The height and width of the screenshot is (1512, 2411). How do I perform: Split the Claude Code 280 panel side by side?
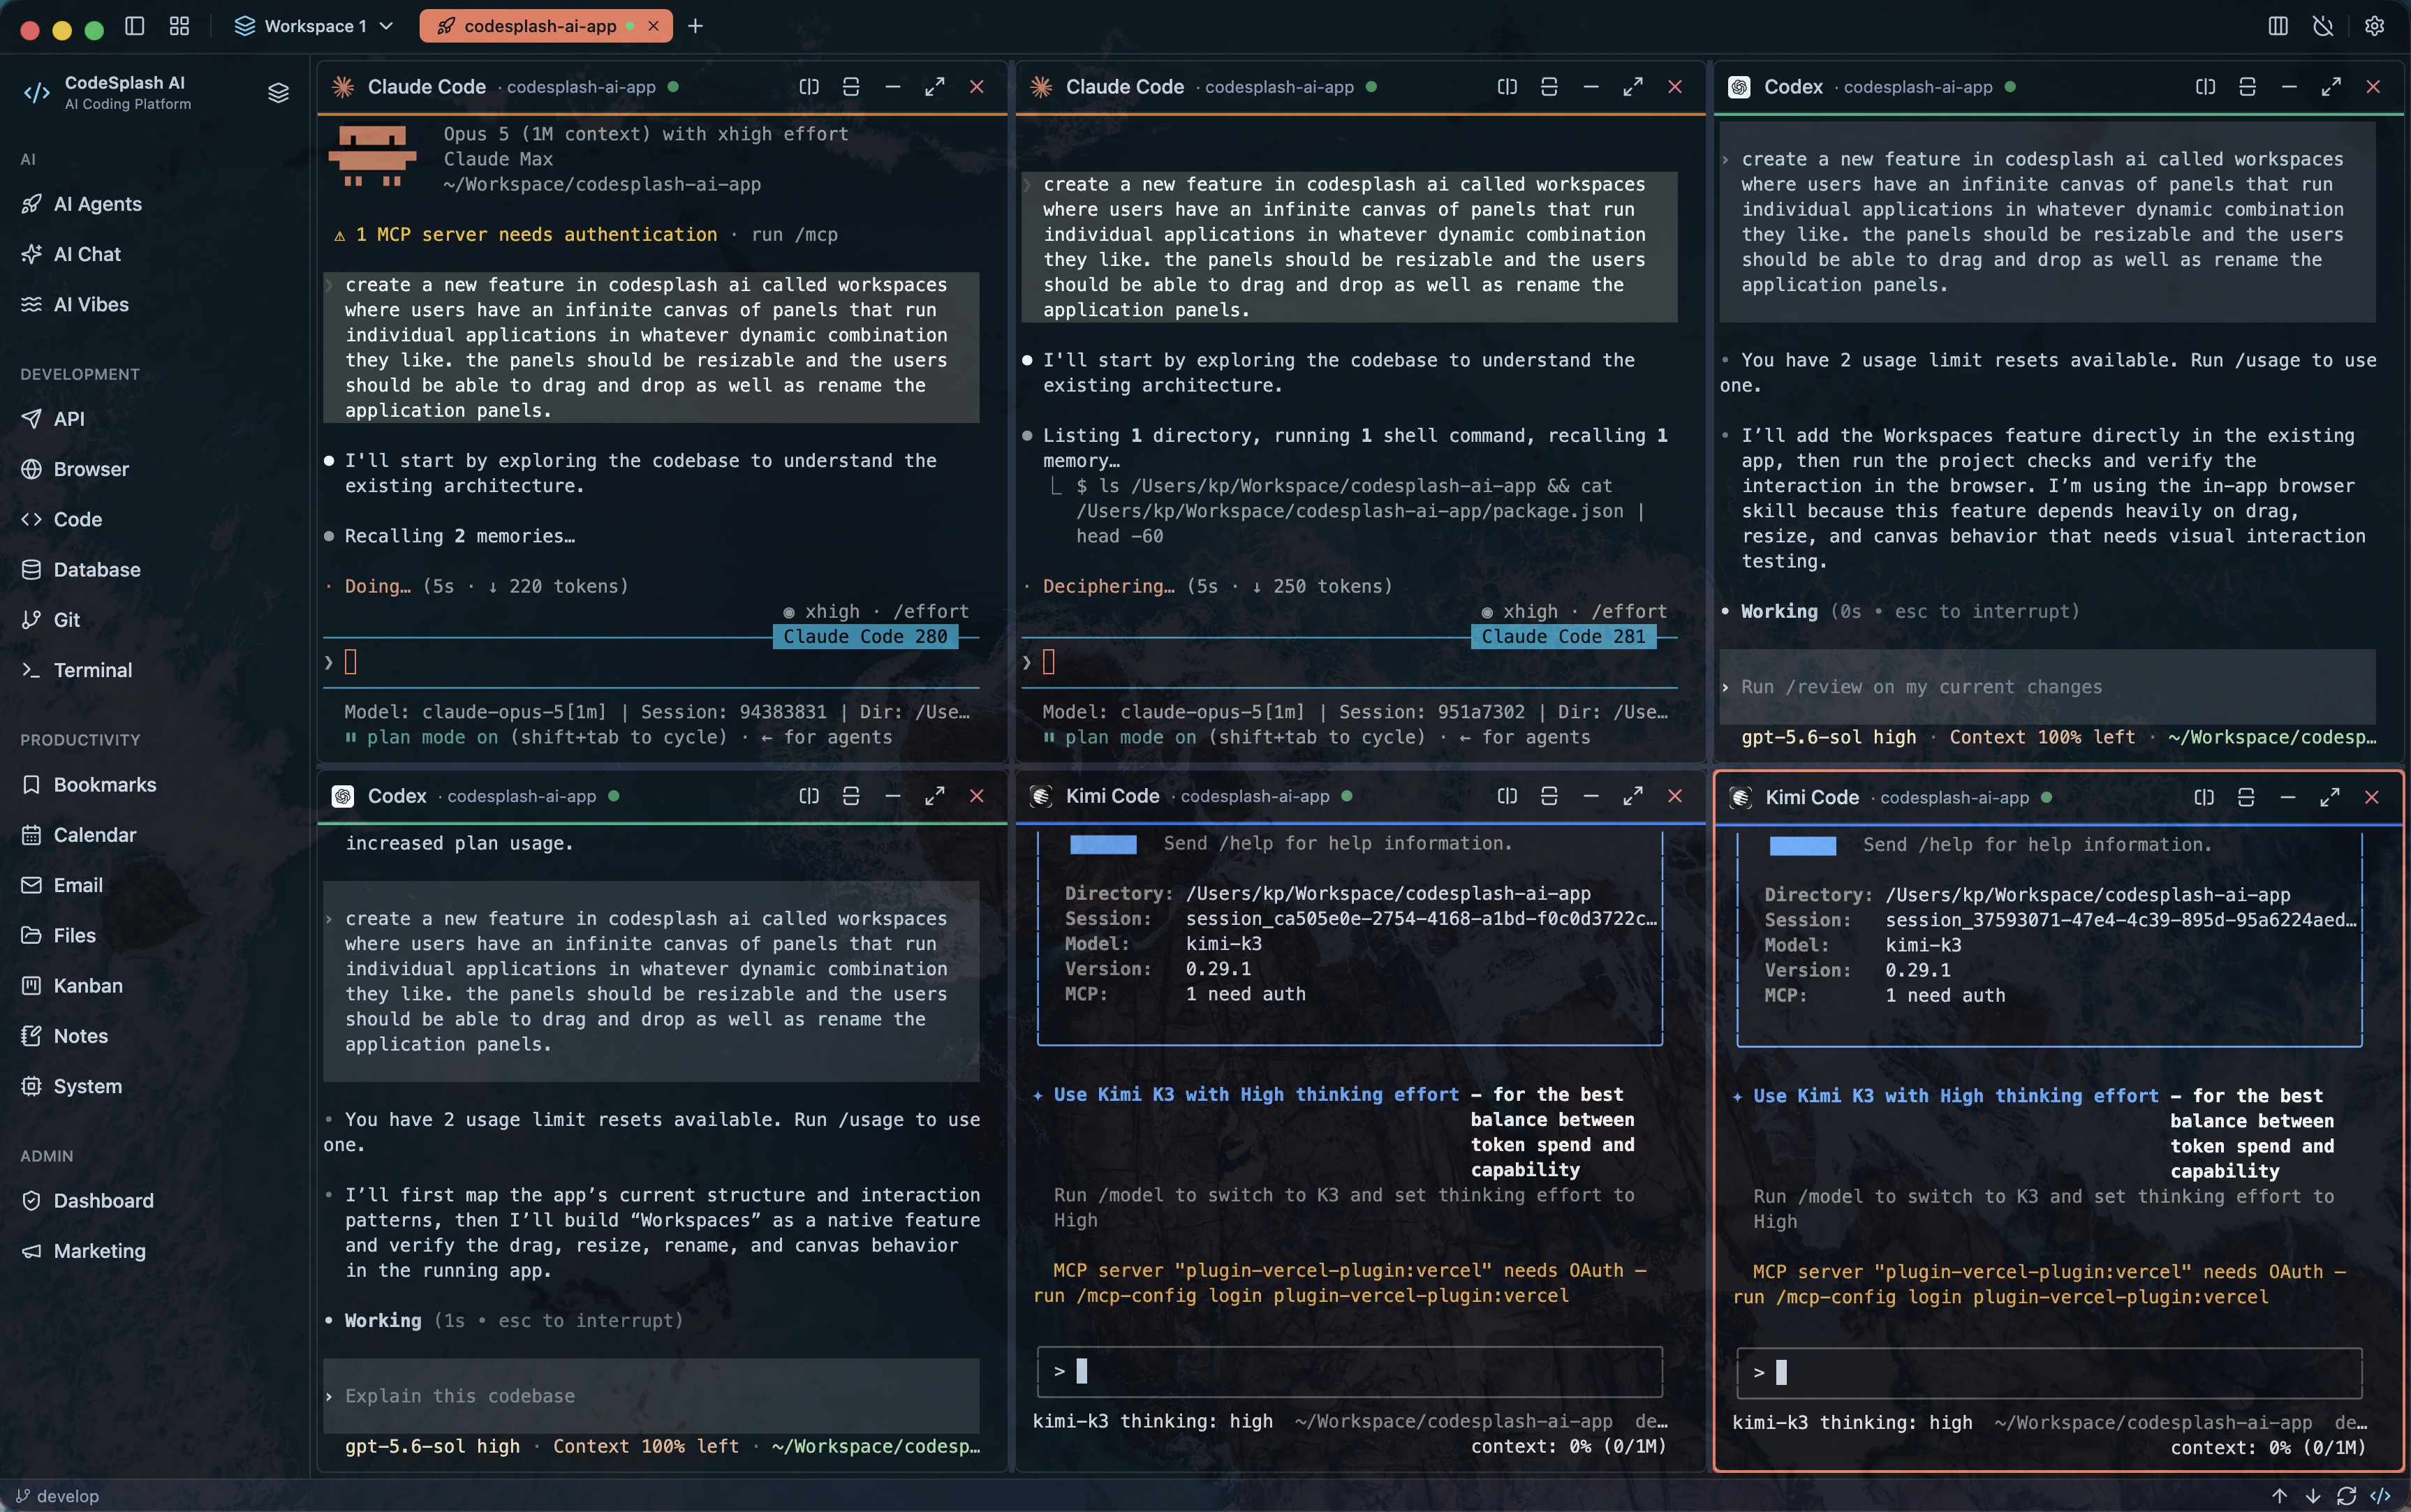pos(809,87)
